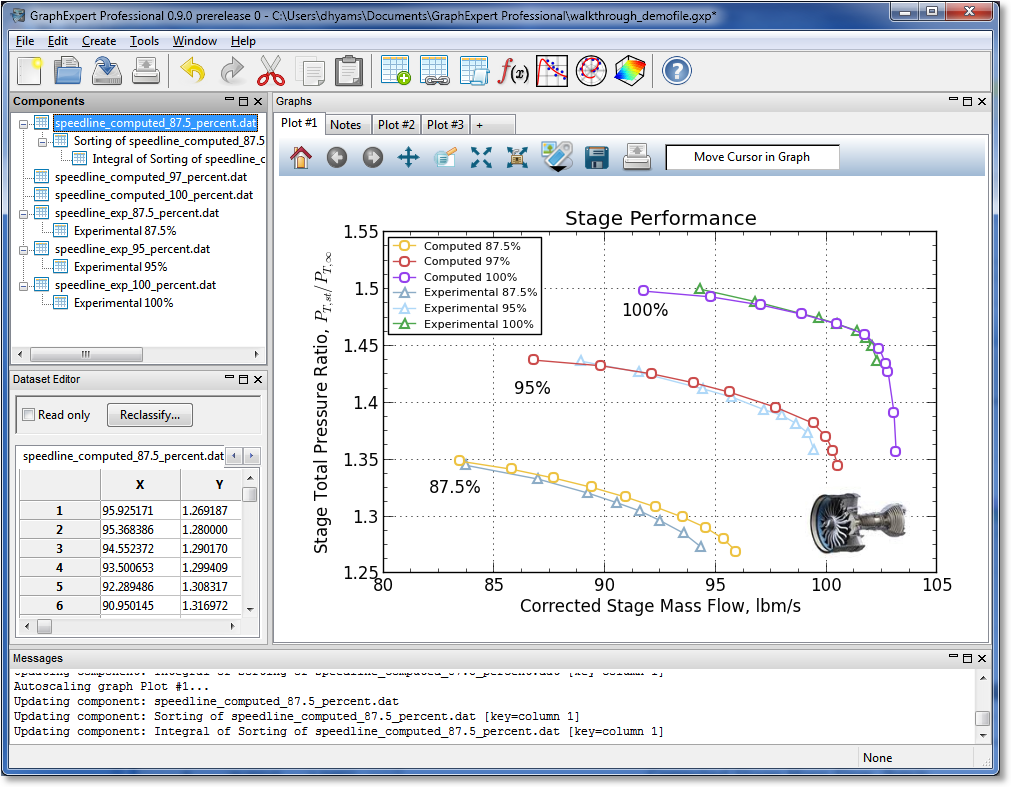Select speedline_computed_97_percent.dat in Components

[151, 177]
